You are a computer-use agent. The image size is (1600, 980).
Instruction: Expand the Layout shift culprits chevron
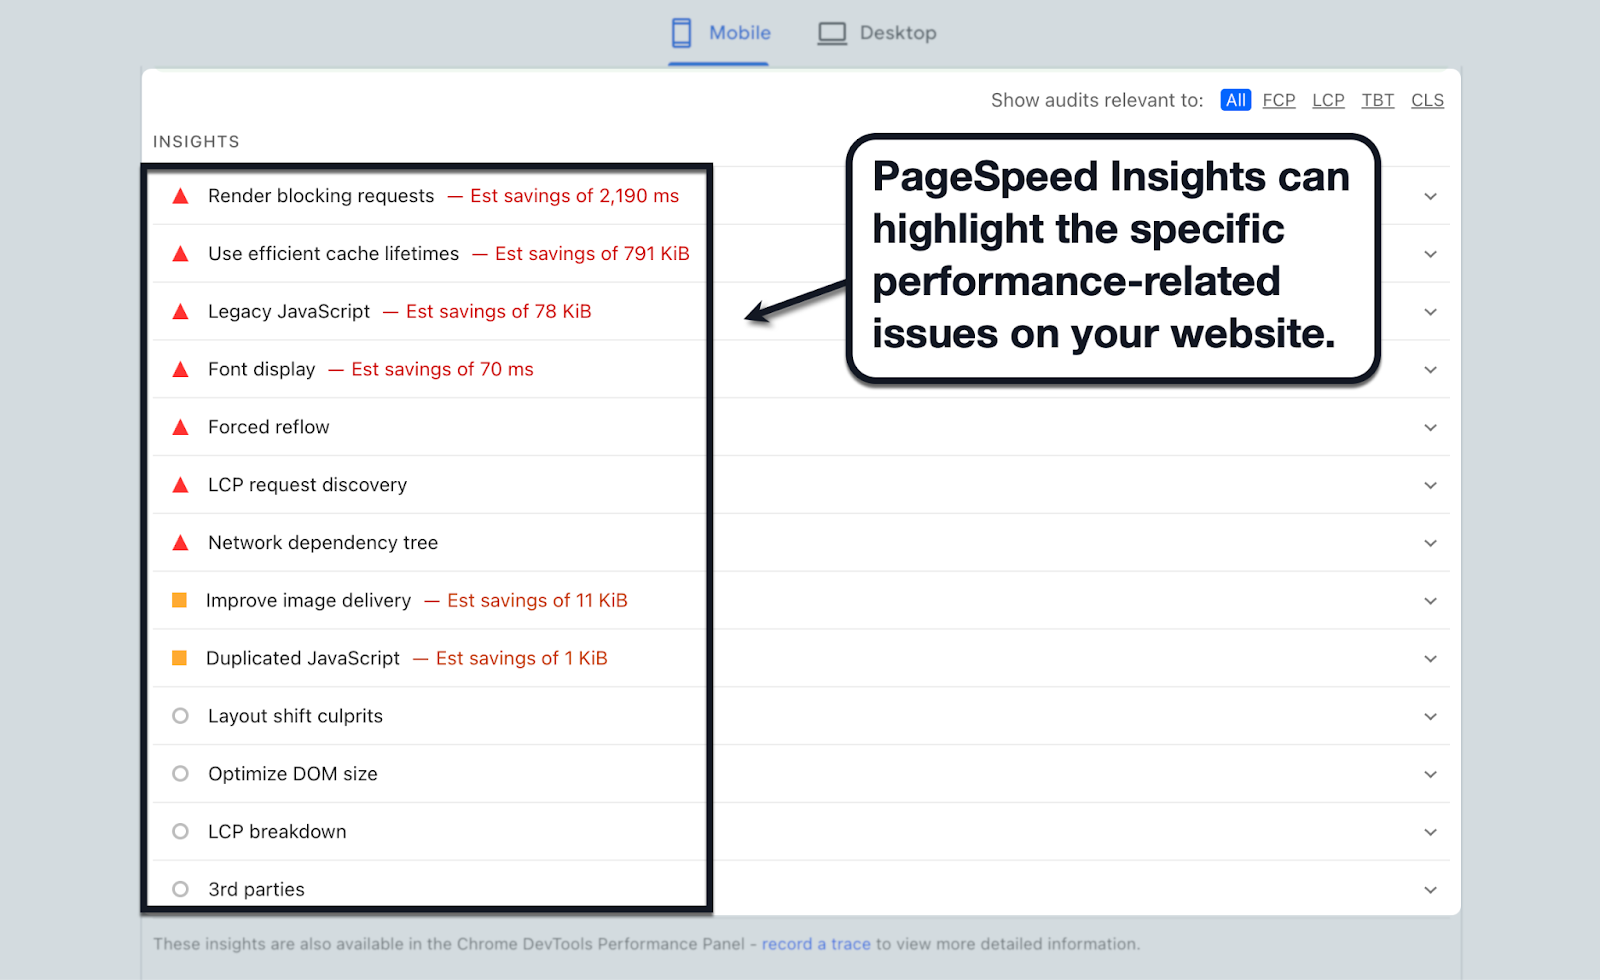(x=1431, y=717)
